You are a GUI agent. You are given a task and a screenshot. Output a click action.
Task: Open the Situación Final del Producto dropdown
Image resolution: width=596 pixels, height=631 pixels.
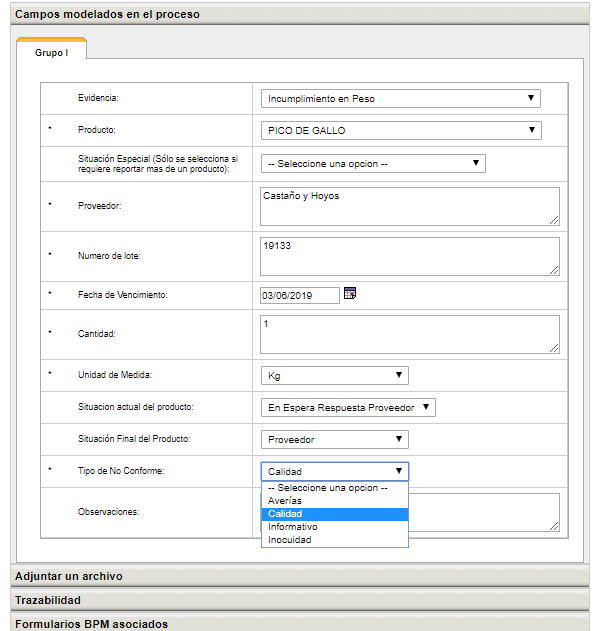(334, 439)
